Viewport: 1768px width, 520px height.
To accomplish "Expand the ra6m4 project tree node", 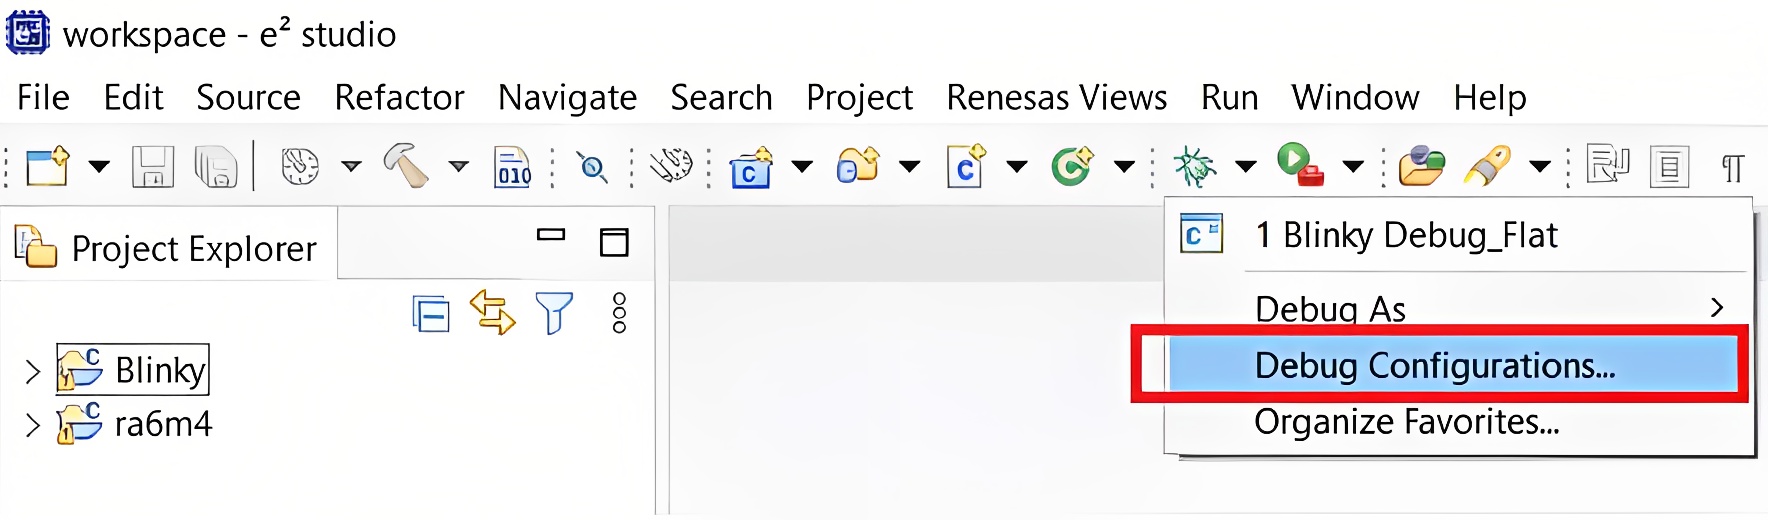I will click(x=32, y=426).
